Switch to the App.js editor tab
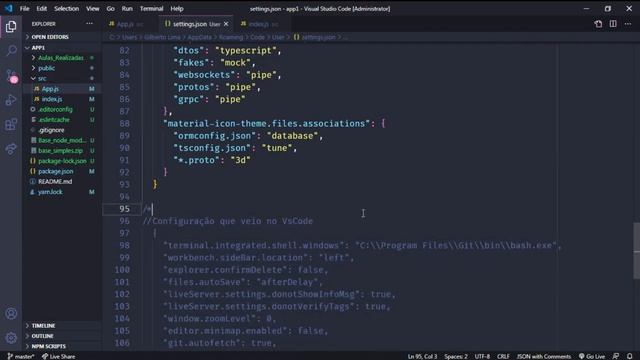Screen dimensions: 640x360 129,24
